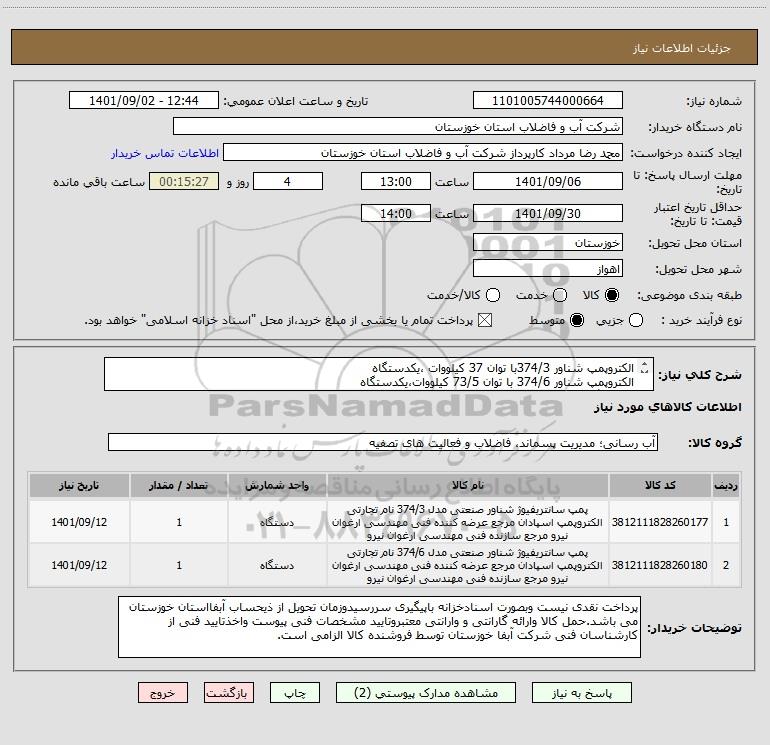Click product code 3812111828260180
Viewport: 770px width, 745px height.
(x=660, y=565)
